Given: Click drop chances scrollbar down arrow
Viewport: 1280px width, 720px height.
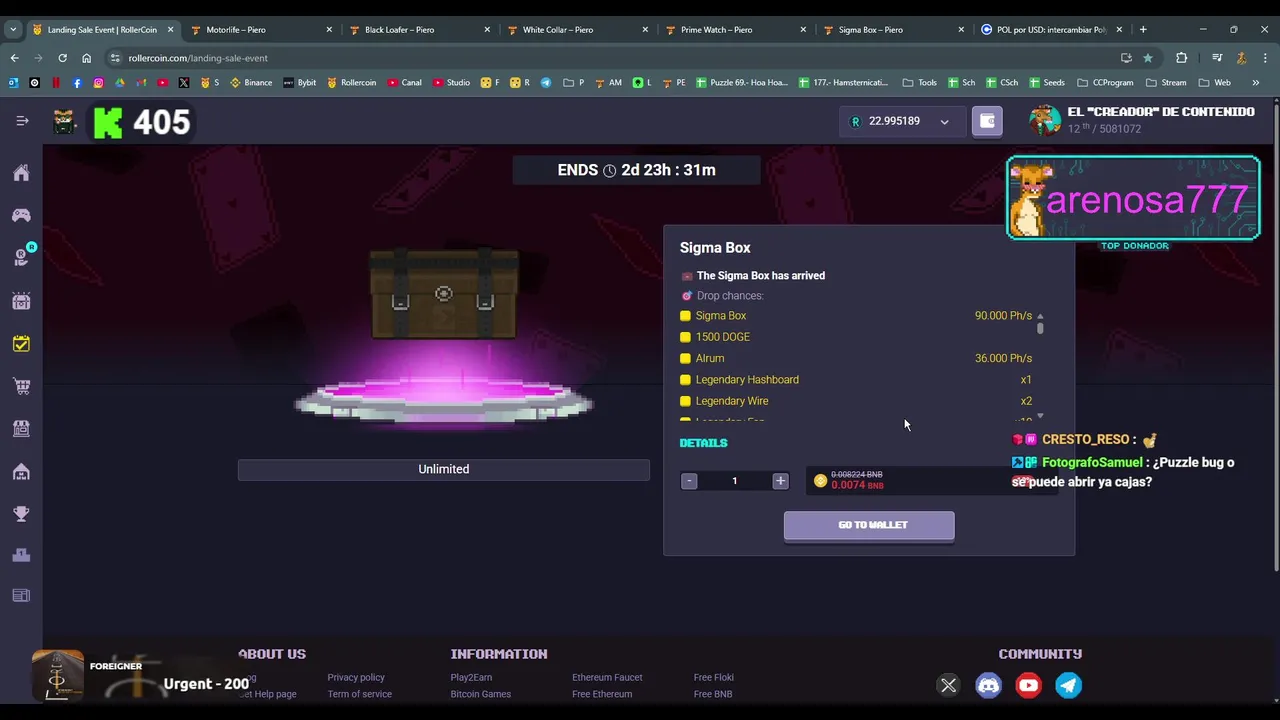Looking at the screenshot, I should (x=1040, y=416).
